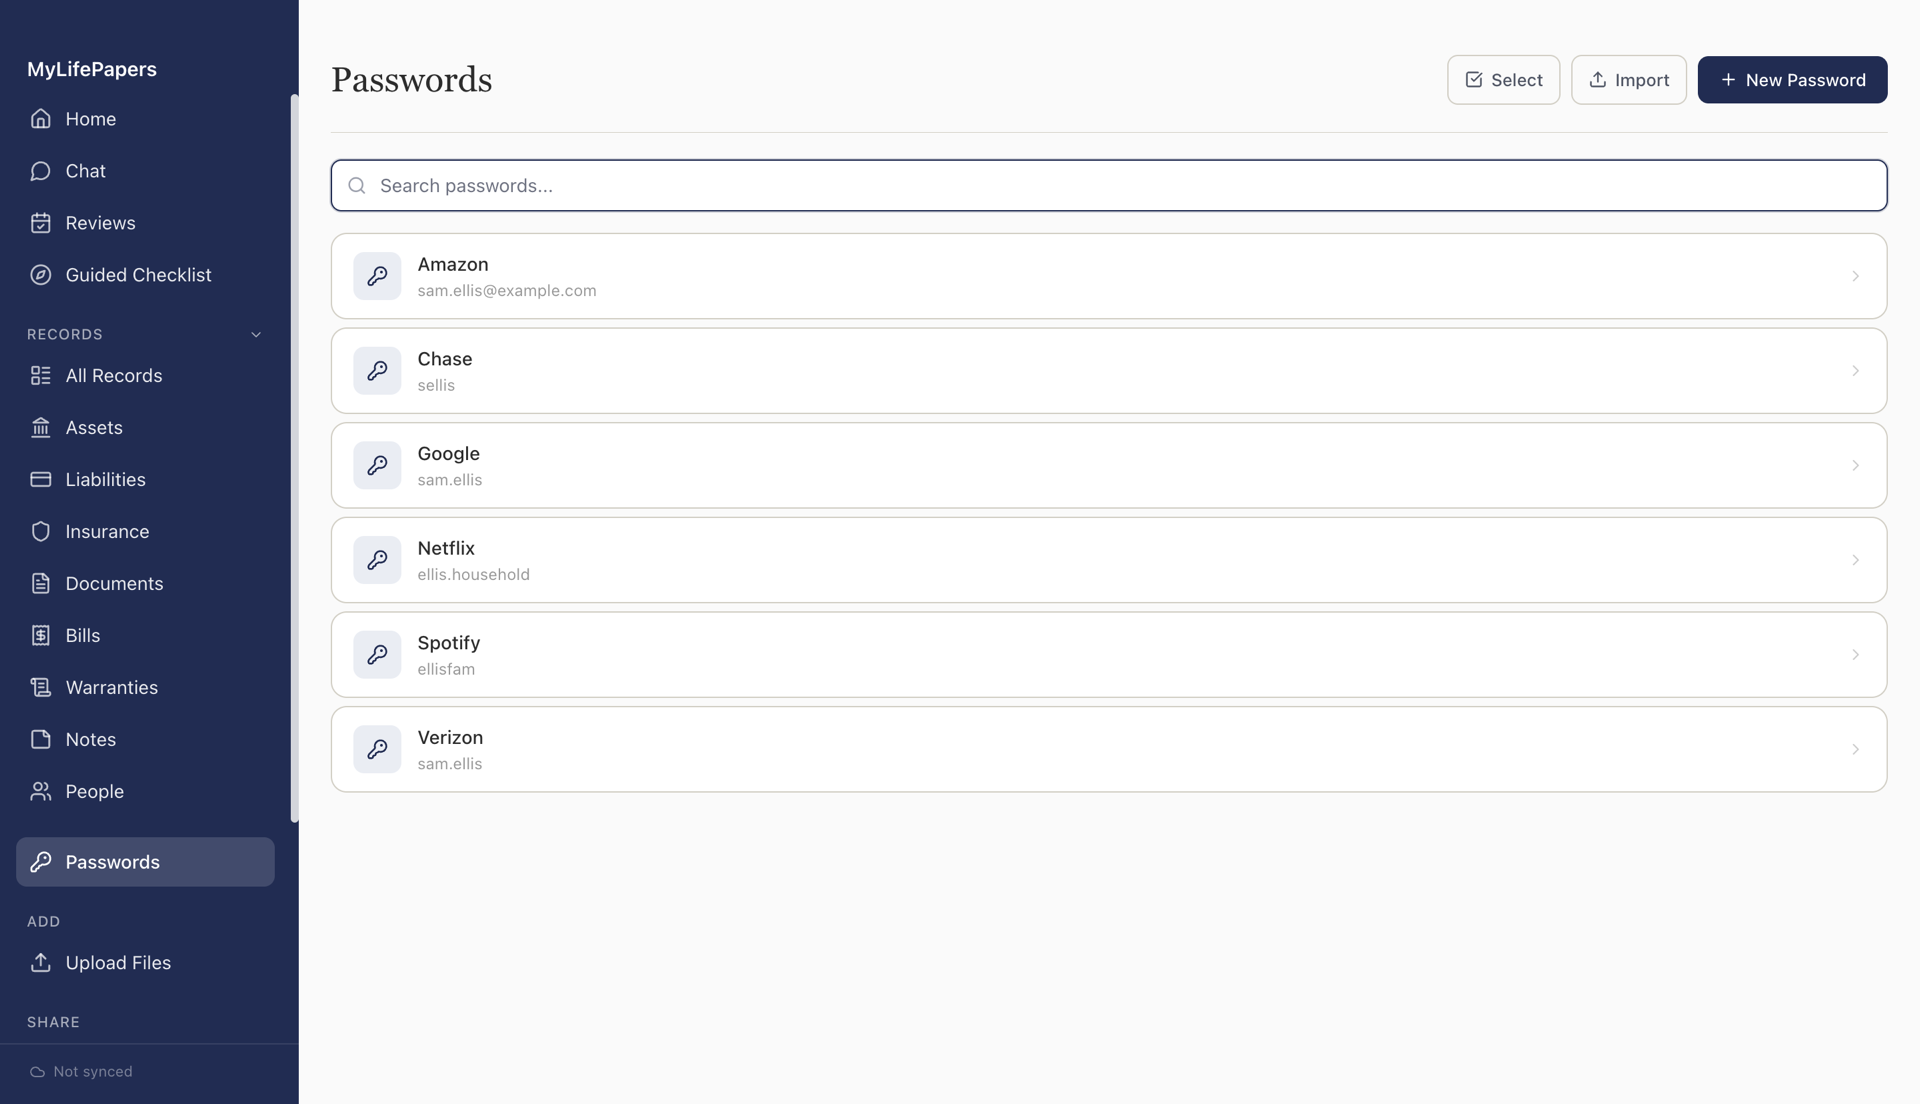The width and height of the screenshot is (1920, 1104).
Task: Click the All Records list icon
Action: 40,376
